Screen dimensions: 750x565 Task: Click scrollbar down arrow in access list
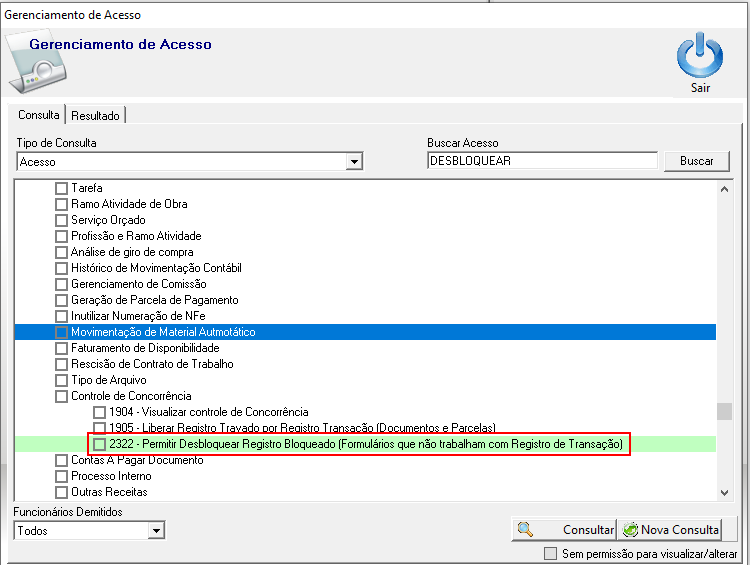725,491
